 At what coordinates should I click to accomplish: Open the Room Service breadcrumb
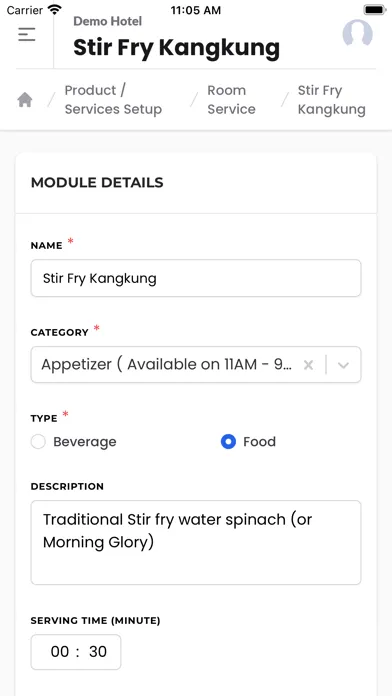click(231, 100)
